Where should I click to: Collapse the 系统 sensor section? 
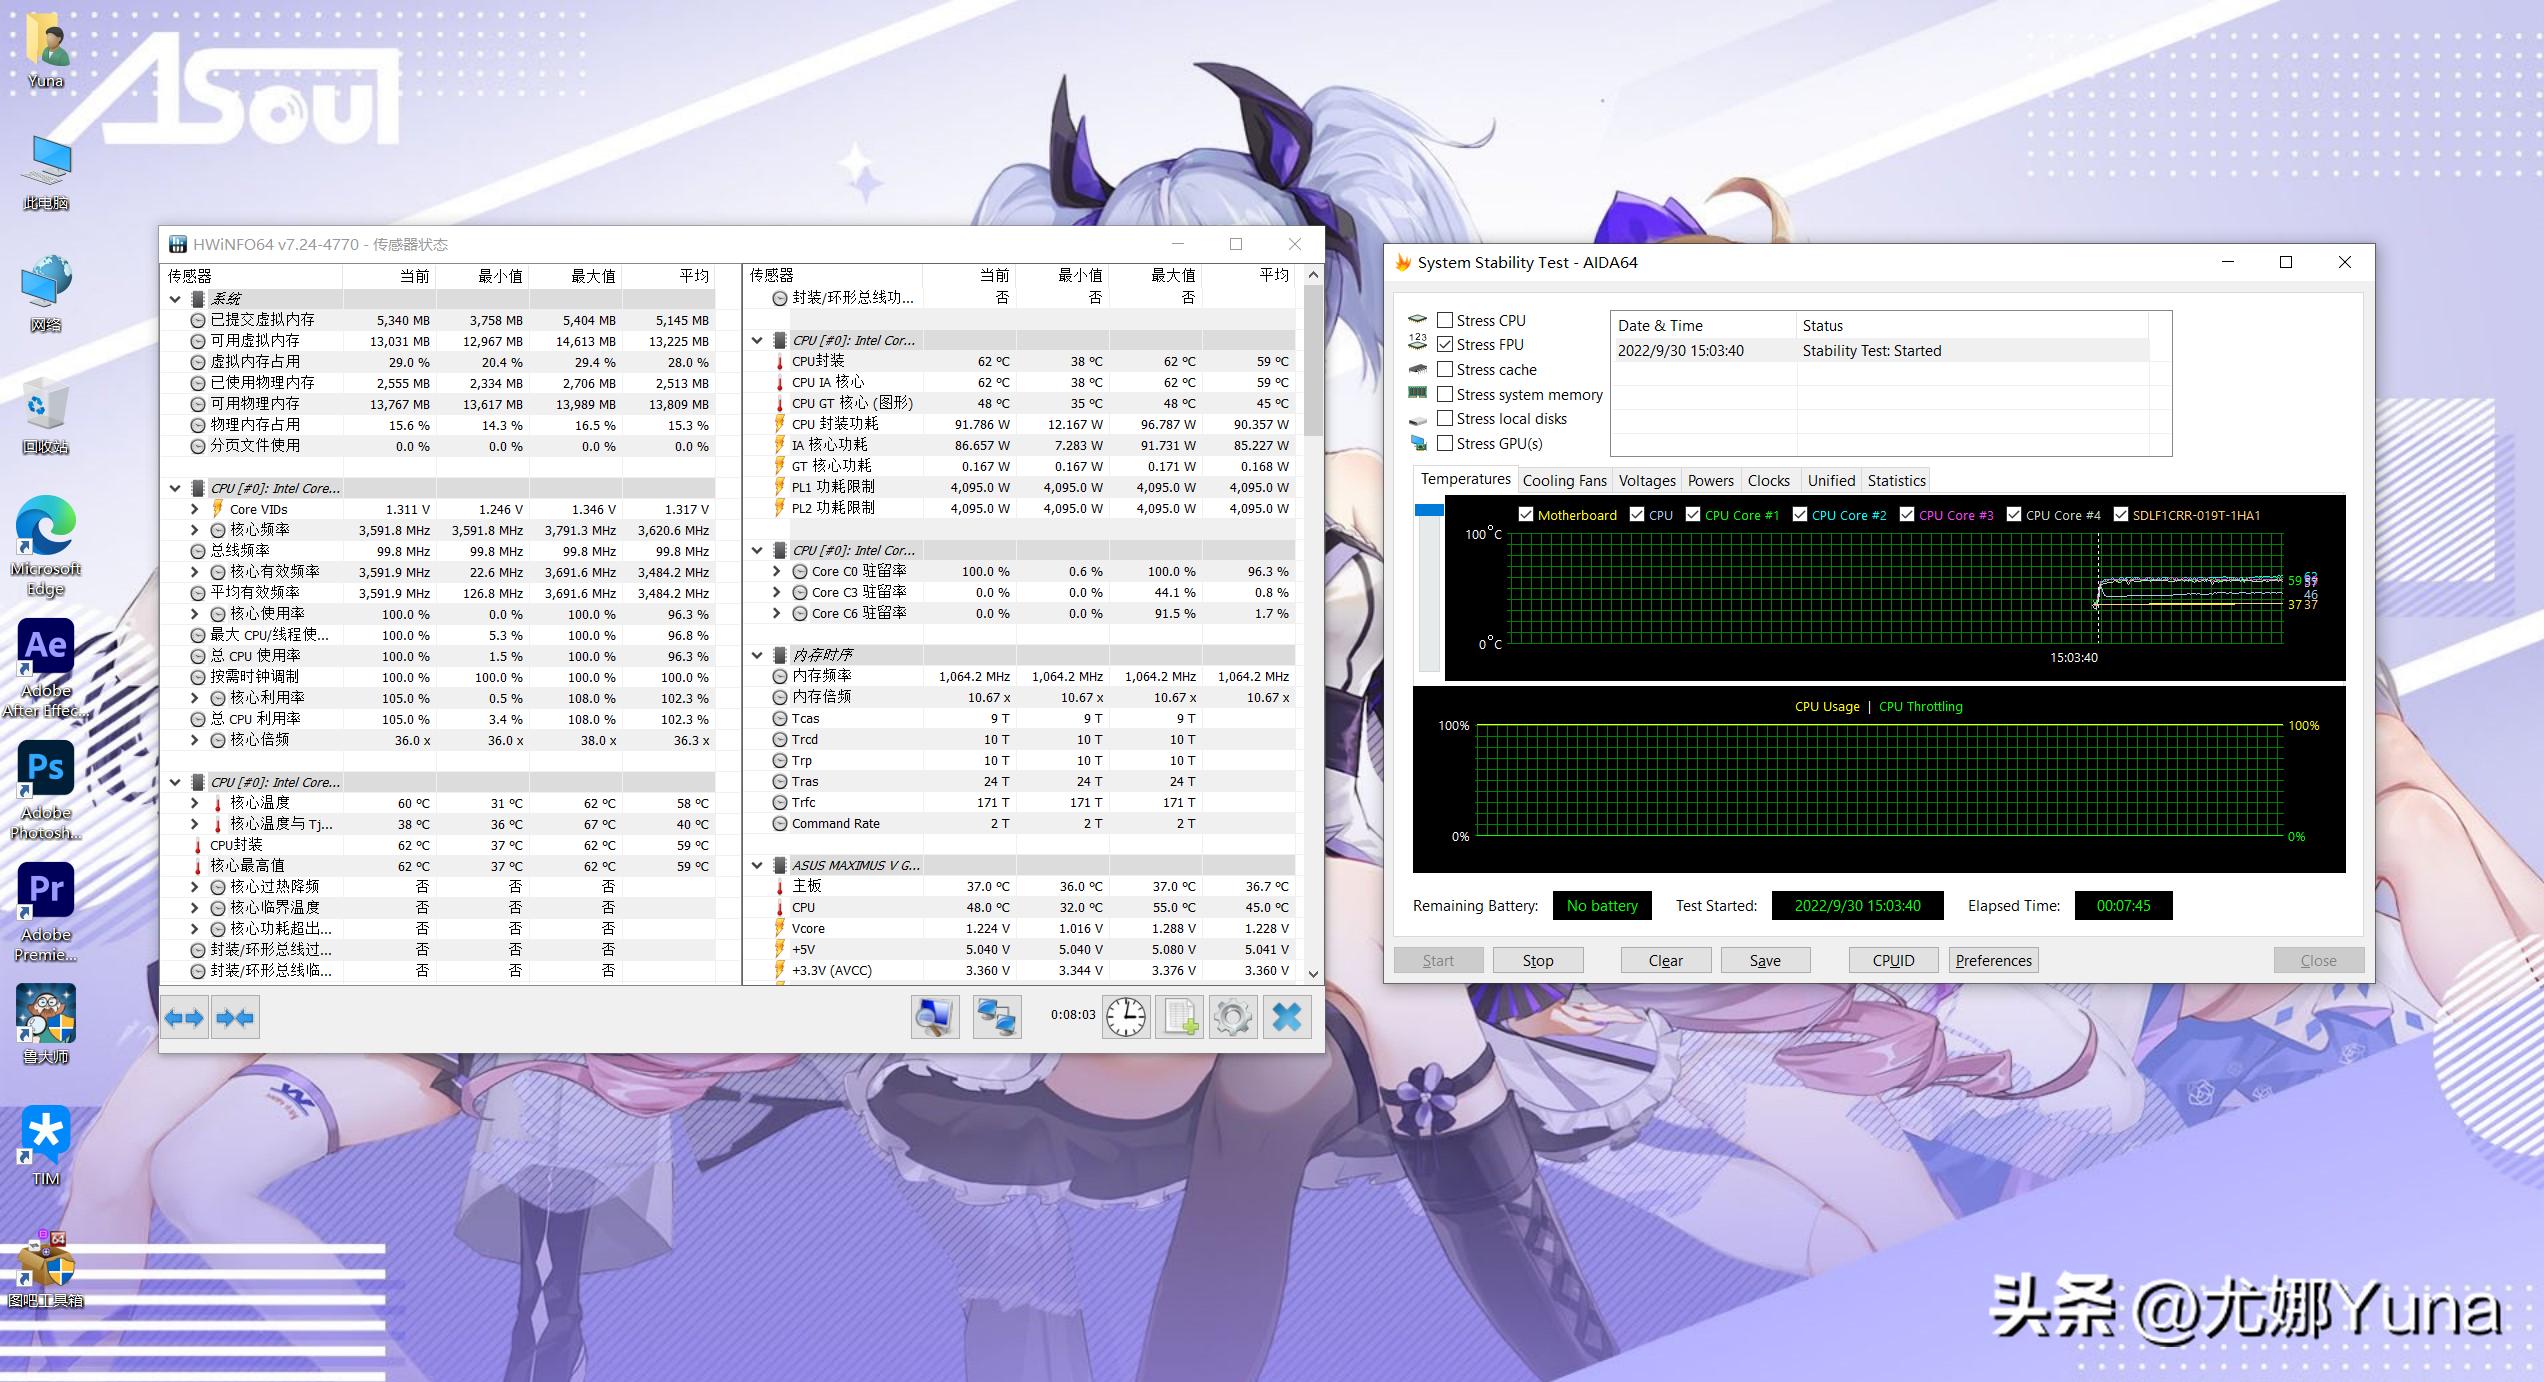pyautogui.click(x=175, y=298)
